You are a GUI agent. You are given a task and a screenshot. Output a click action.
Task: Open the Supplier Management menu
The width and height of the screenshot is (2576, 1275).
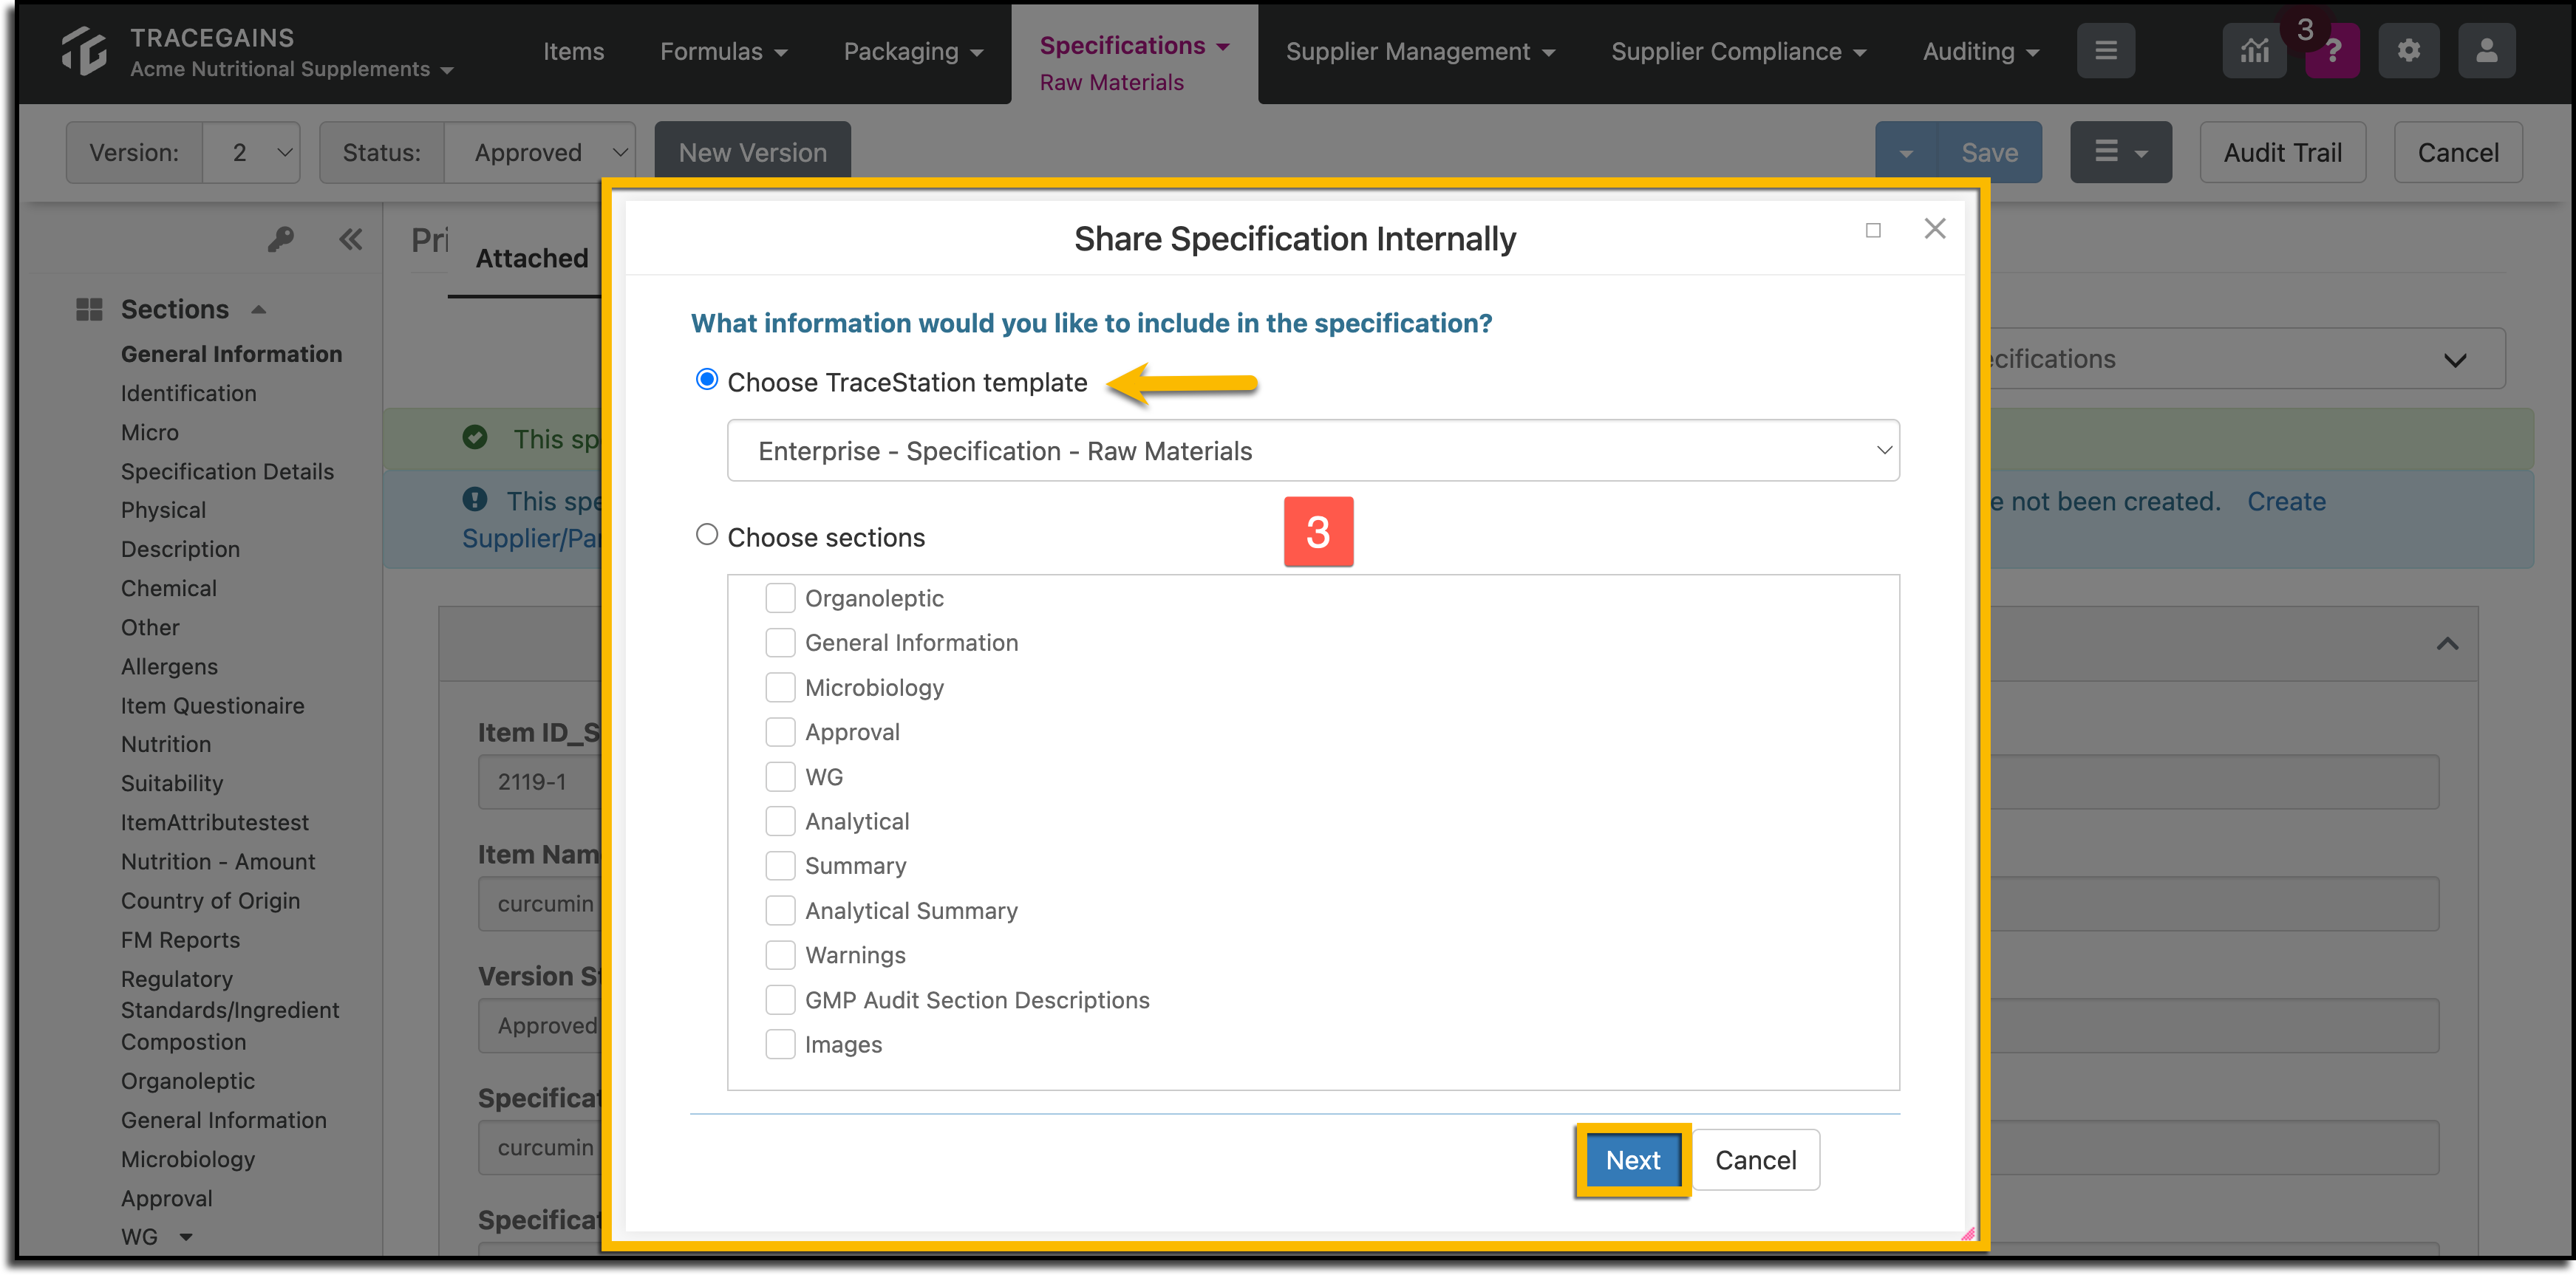pos(1420,51)
